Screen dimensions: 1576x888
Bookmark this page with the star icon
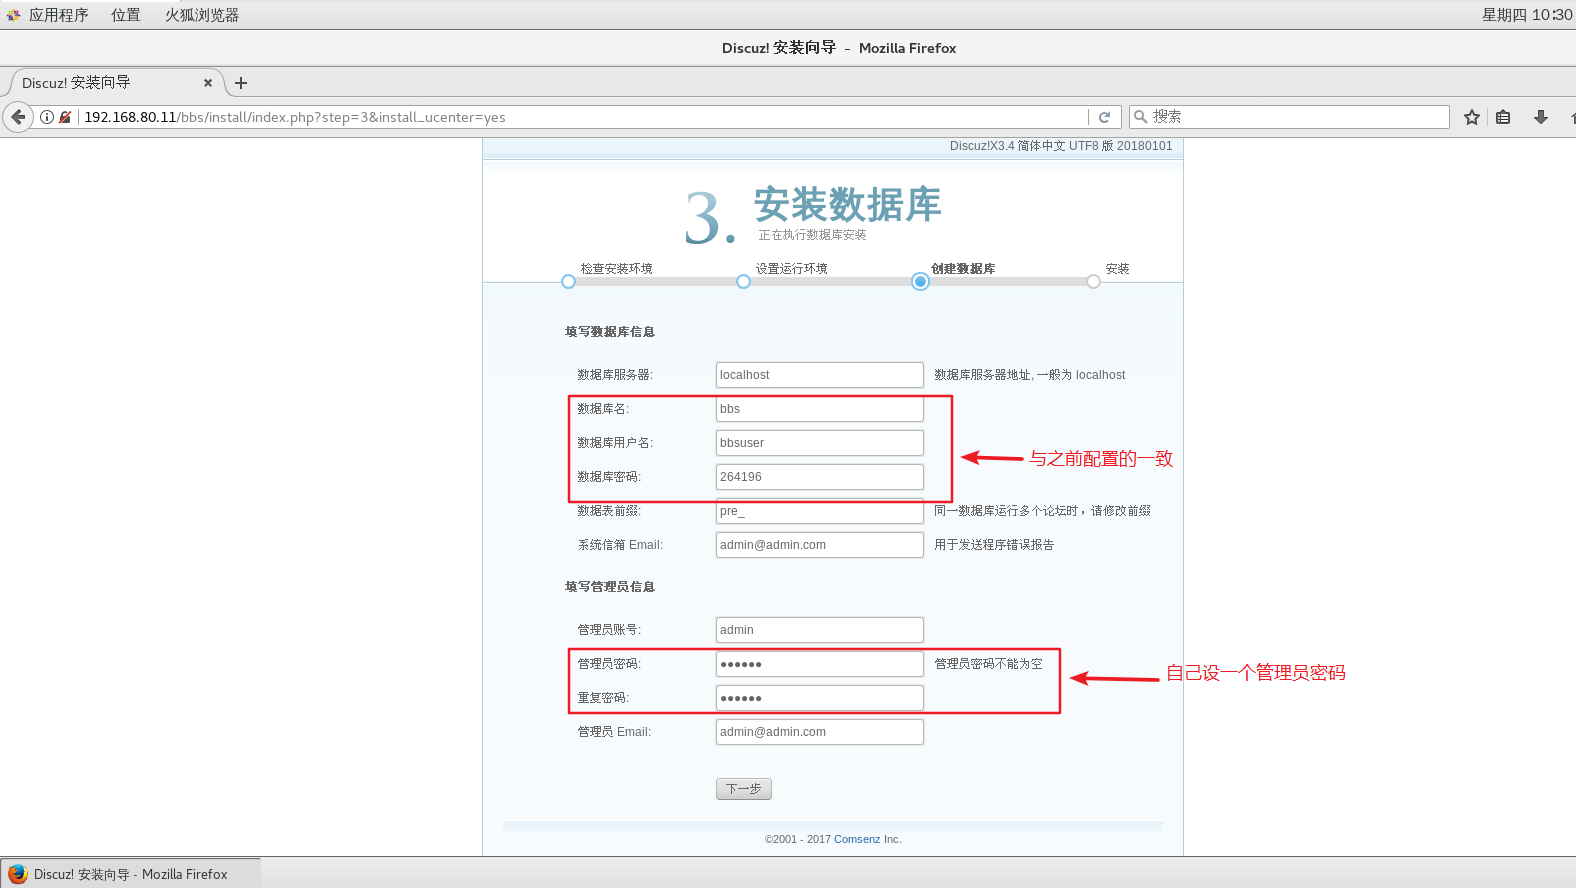click(x=1472, y=117)
